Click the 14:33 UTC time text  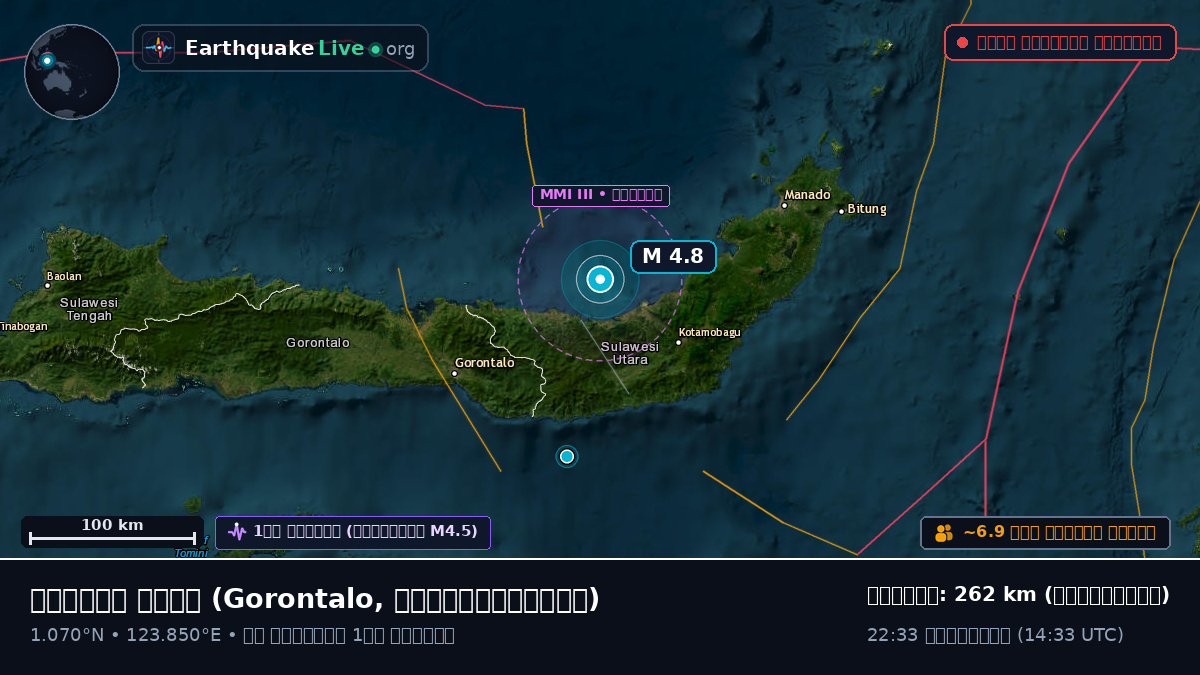[x=1070, y=635]
